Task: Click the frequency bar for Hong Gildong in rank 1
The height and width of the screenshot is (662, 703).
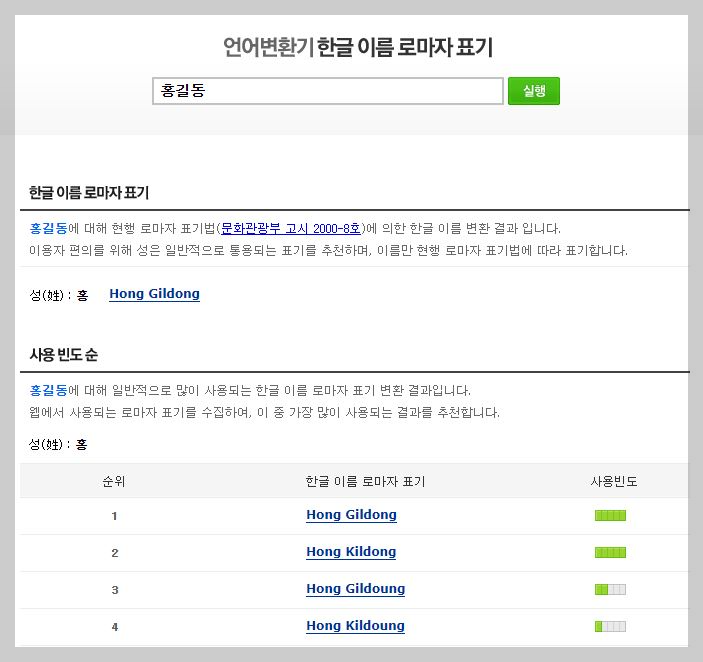Action: point(610,515)
